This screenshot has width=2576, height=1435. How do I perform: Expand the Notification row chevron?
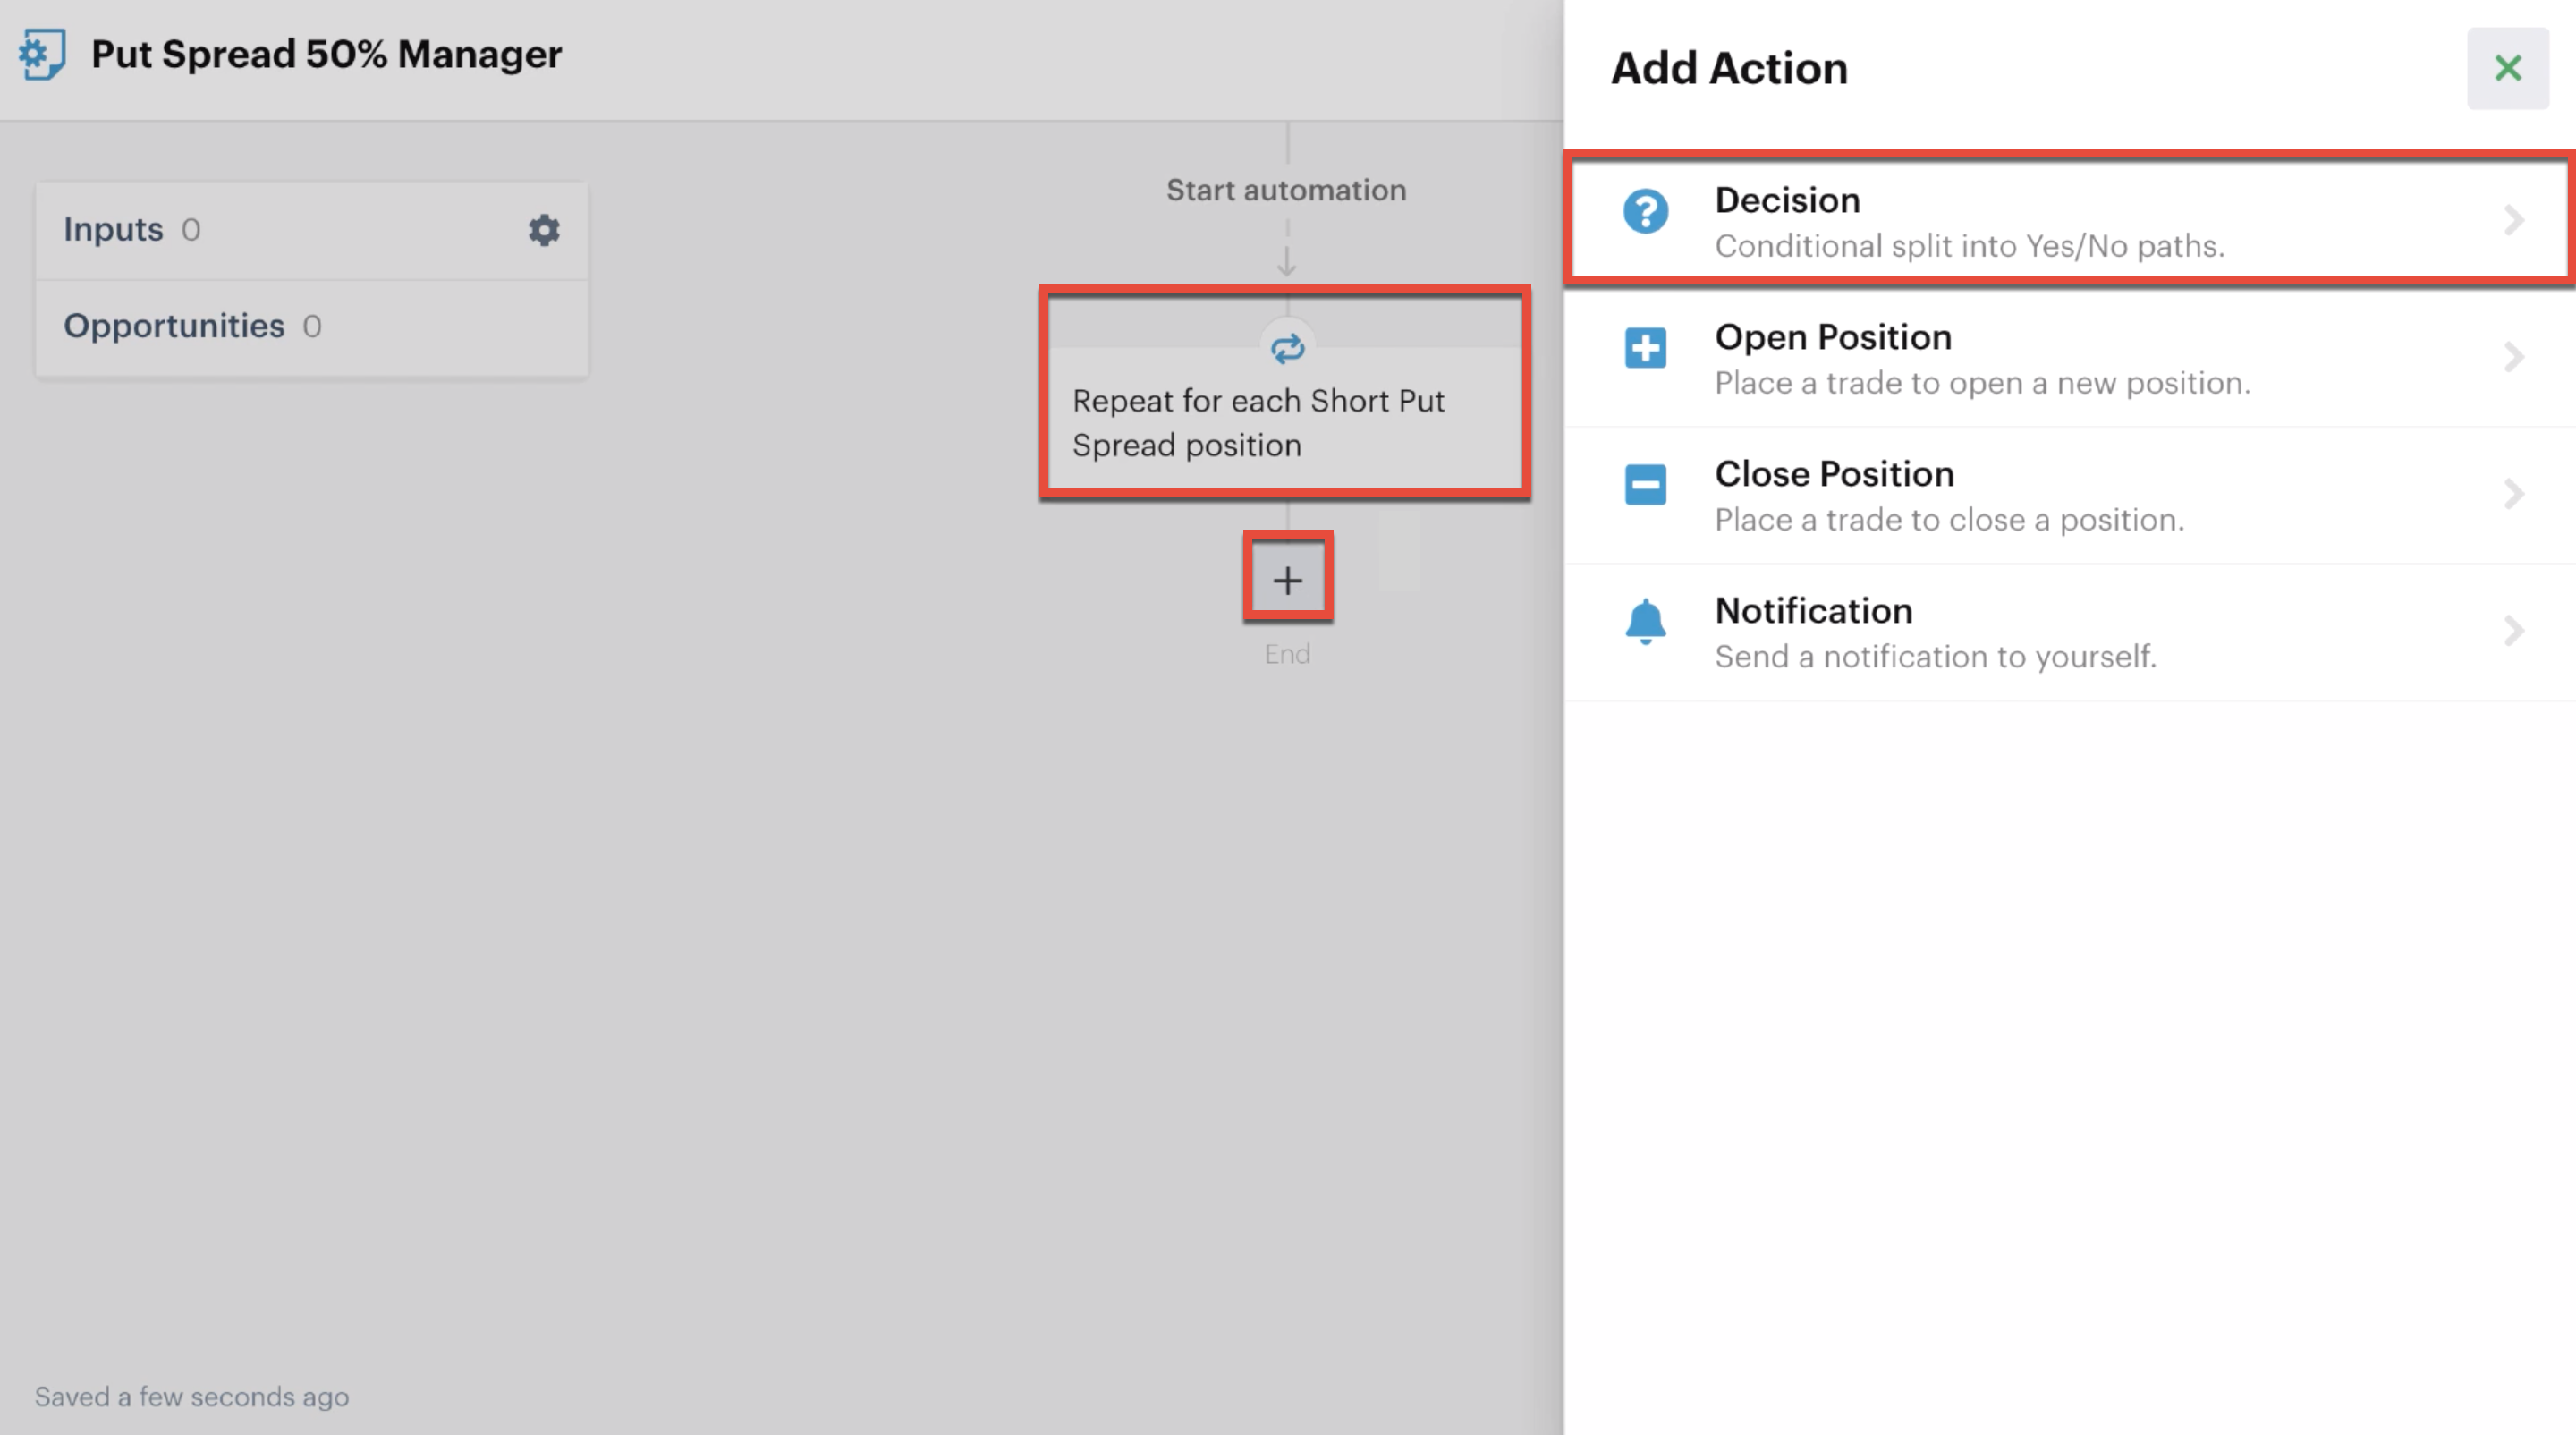pos(2514,631)
